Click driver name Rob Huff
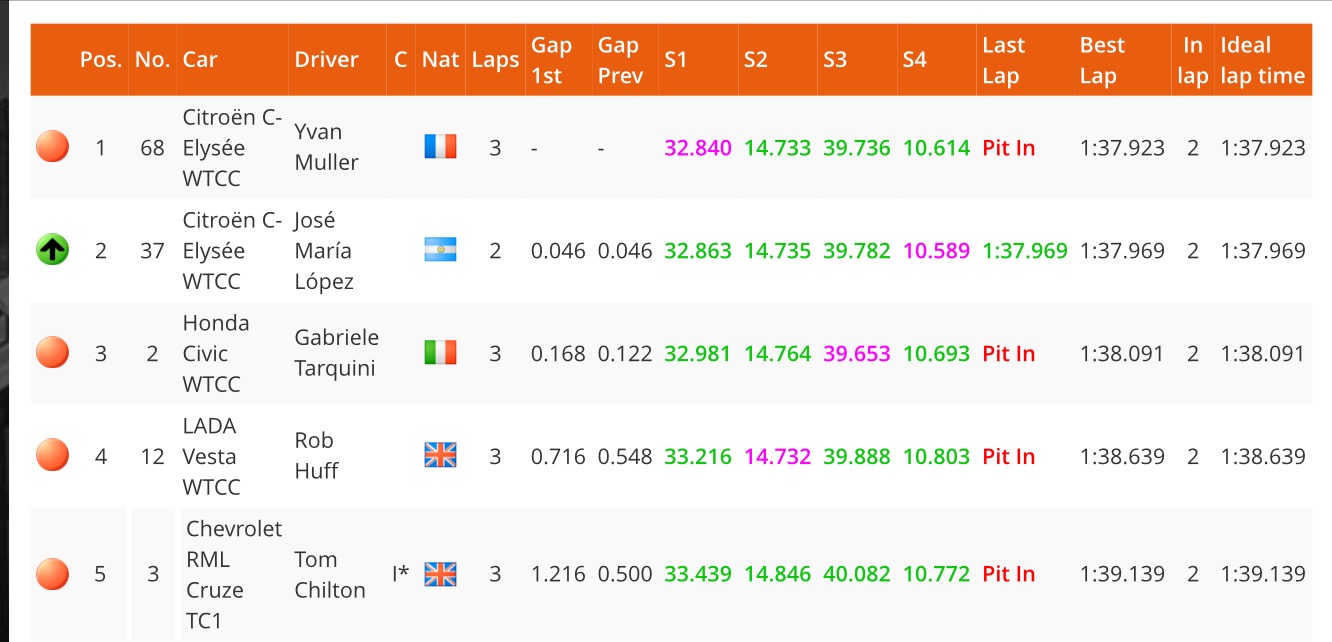 click(315, 456)
